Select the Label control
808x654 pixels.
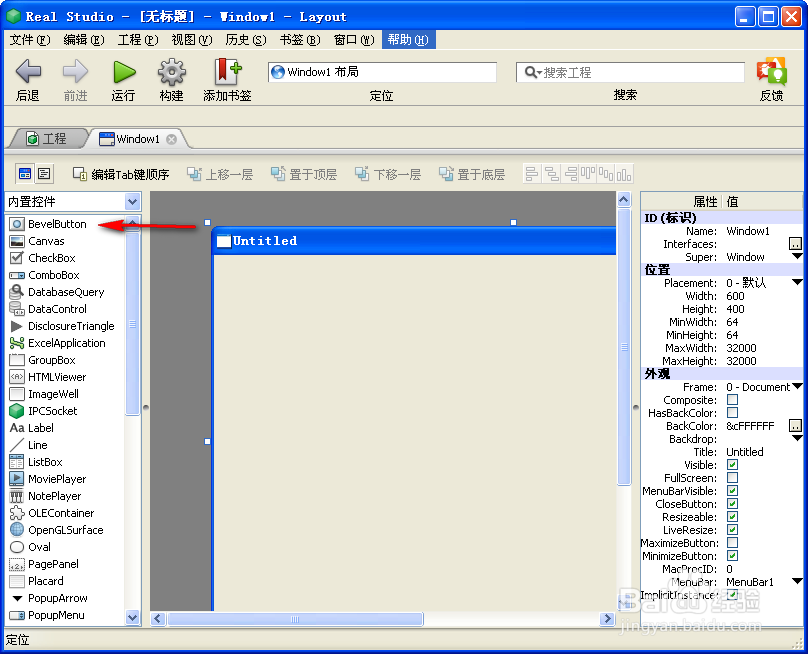[40, 428]
